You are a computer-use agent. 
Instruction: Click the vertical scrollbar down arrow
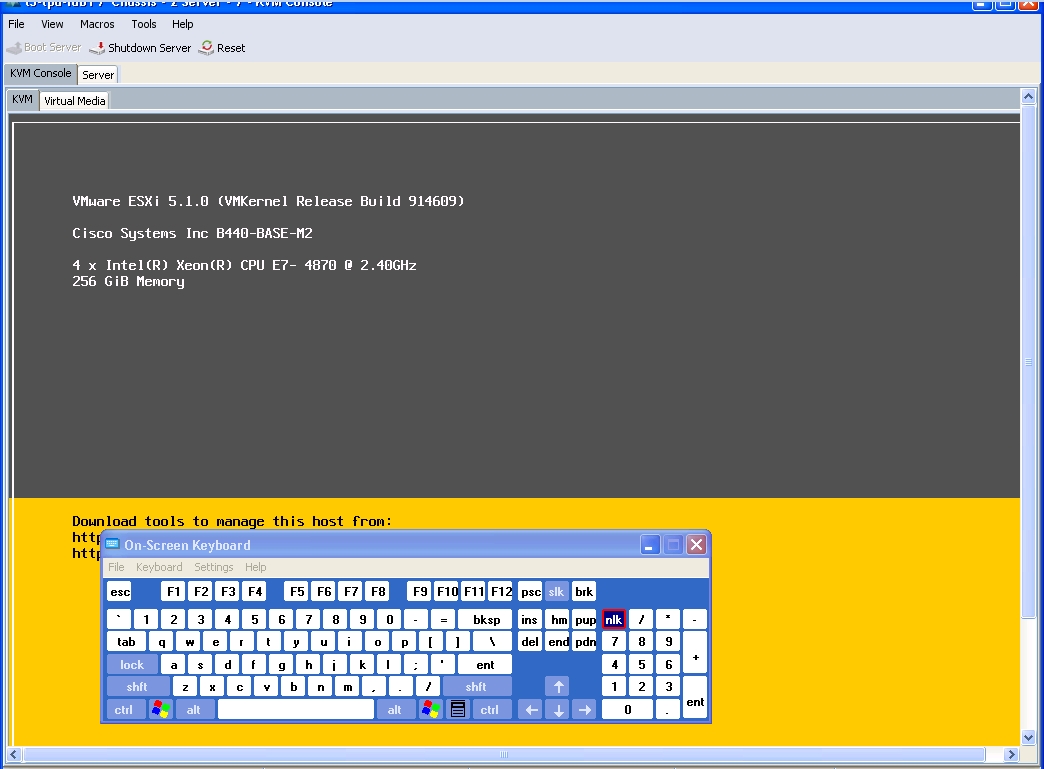coord(1028,737)
